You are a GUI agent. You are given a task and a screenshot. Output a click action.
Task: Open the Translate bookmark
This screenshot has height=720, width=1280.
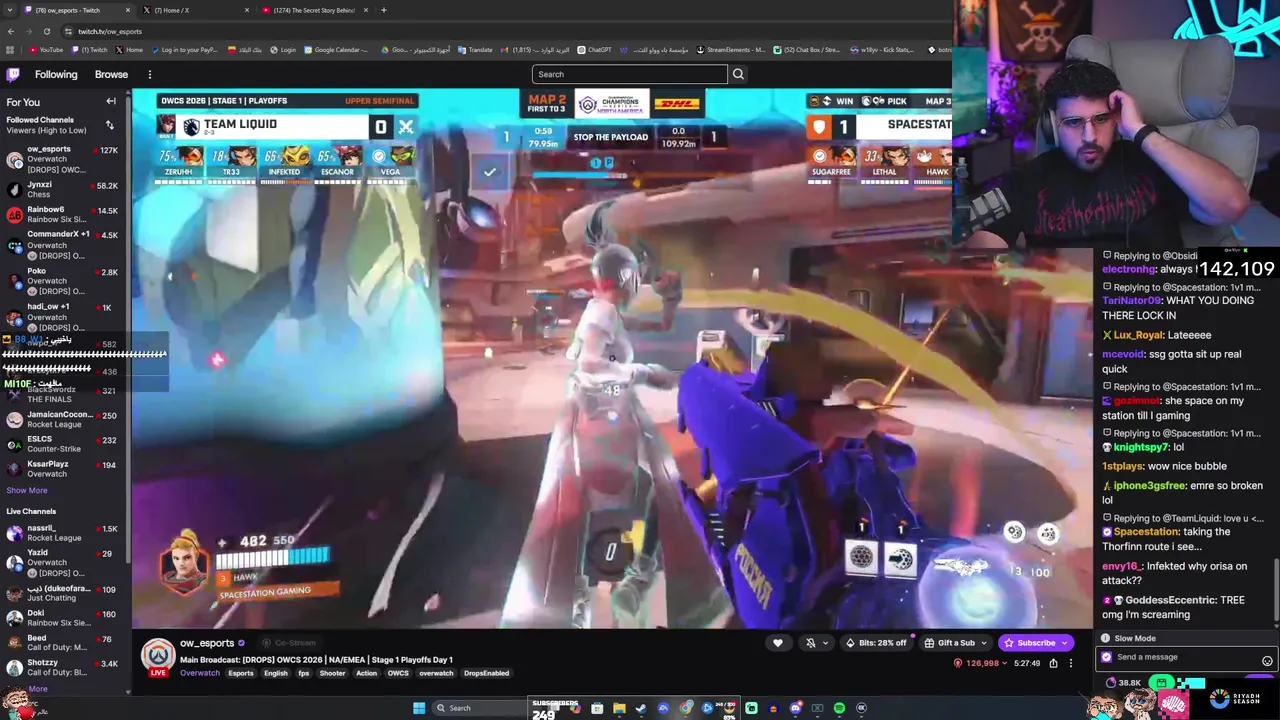(x=475, y=50)
